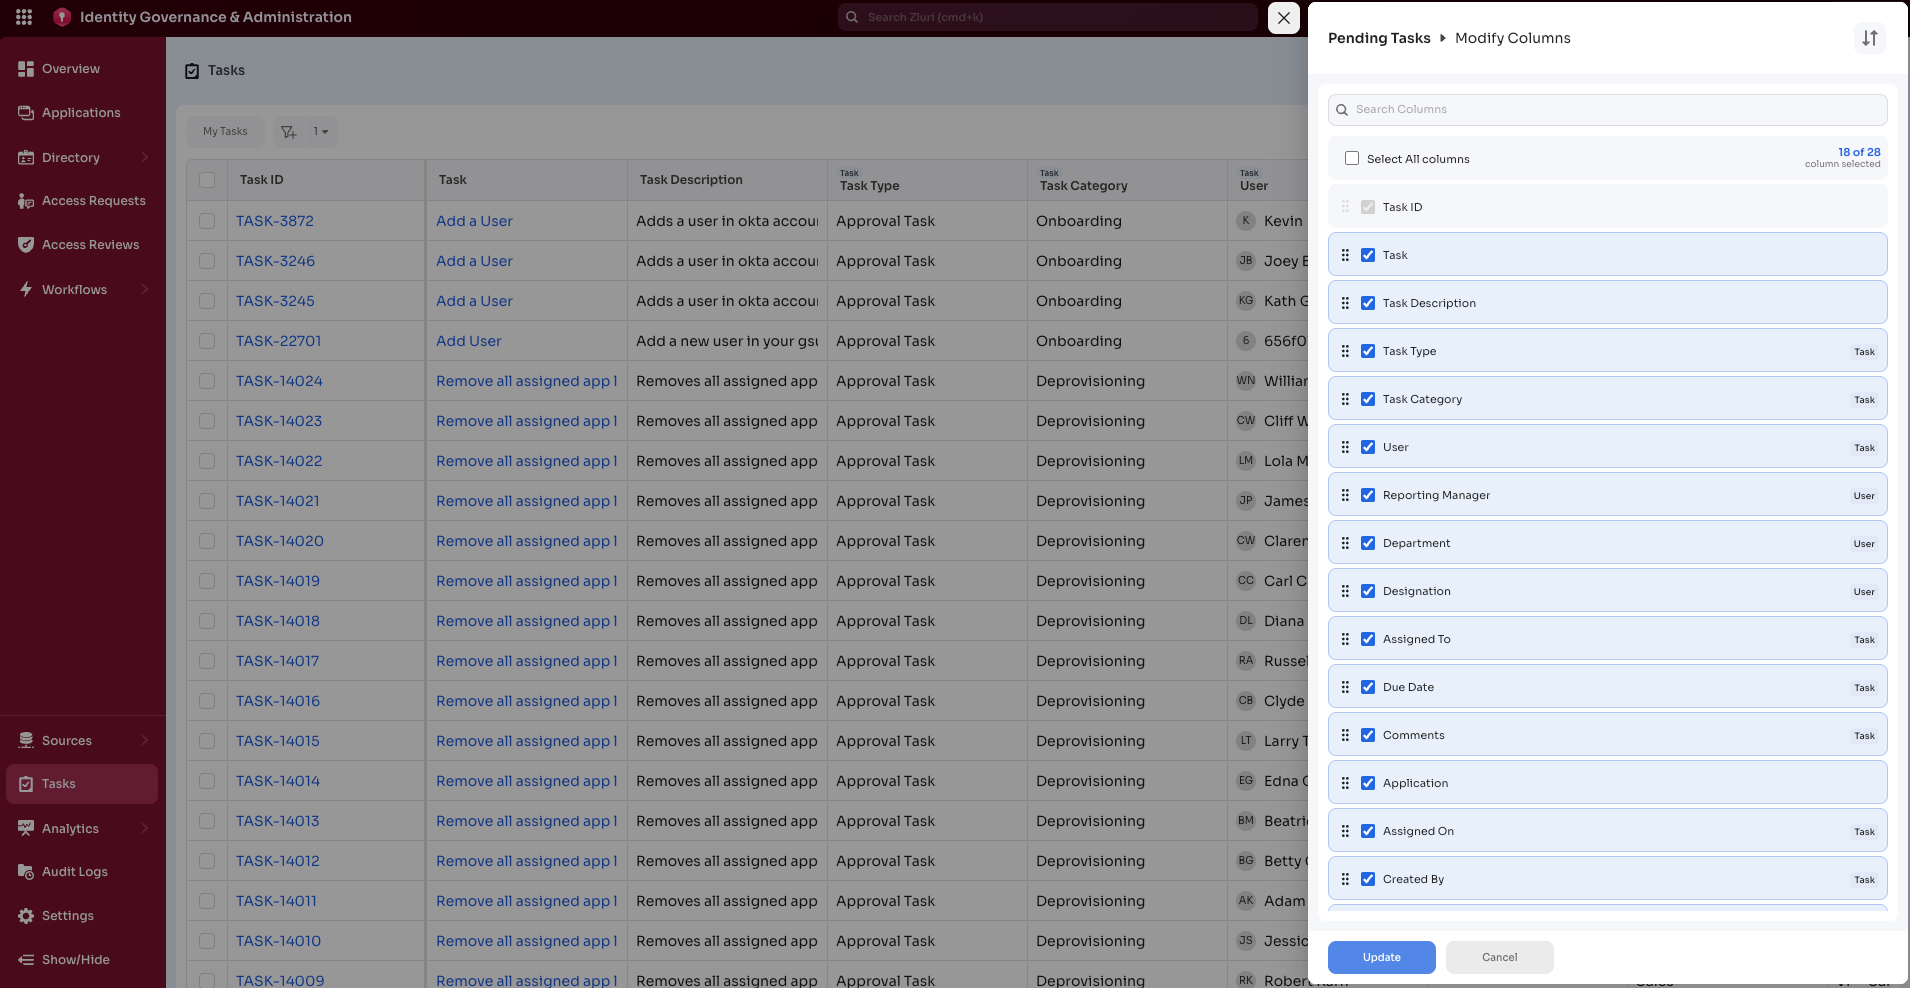The height and width of the screenshot is (988, 1910).
Task: Uncheck the Task Description column
Action: (x=1367, y=302)
